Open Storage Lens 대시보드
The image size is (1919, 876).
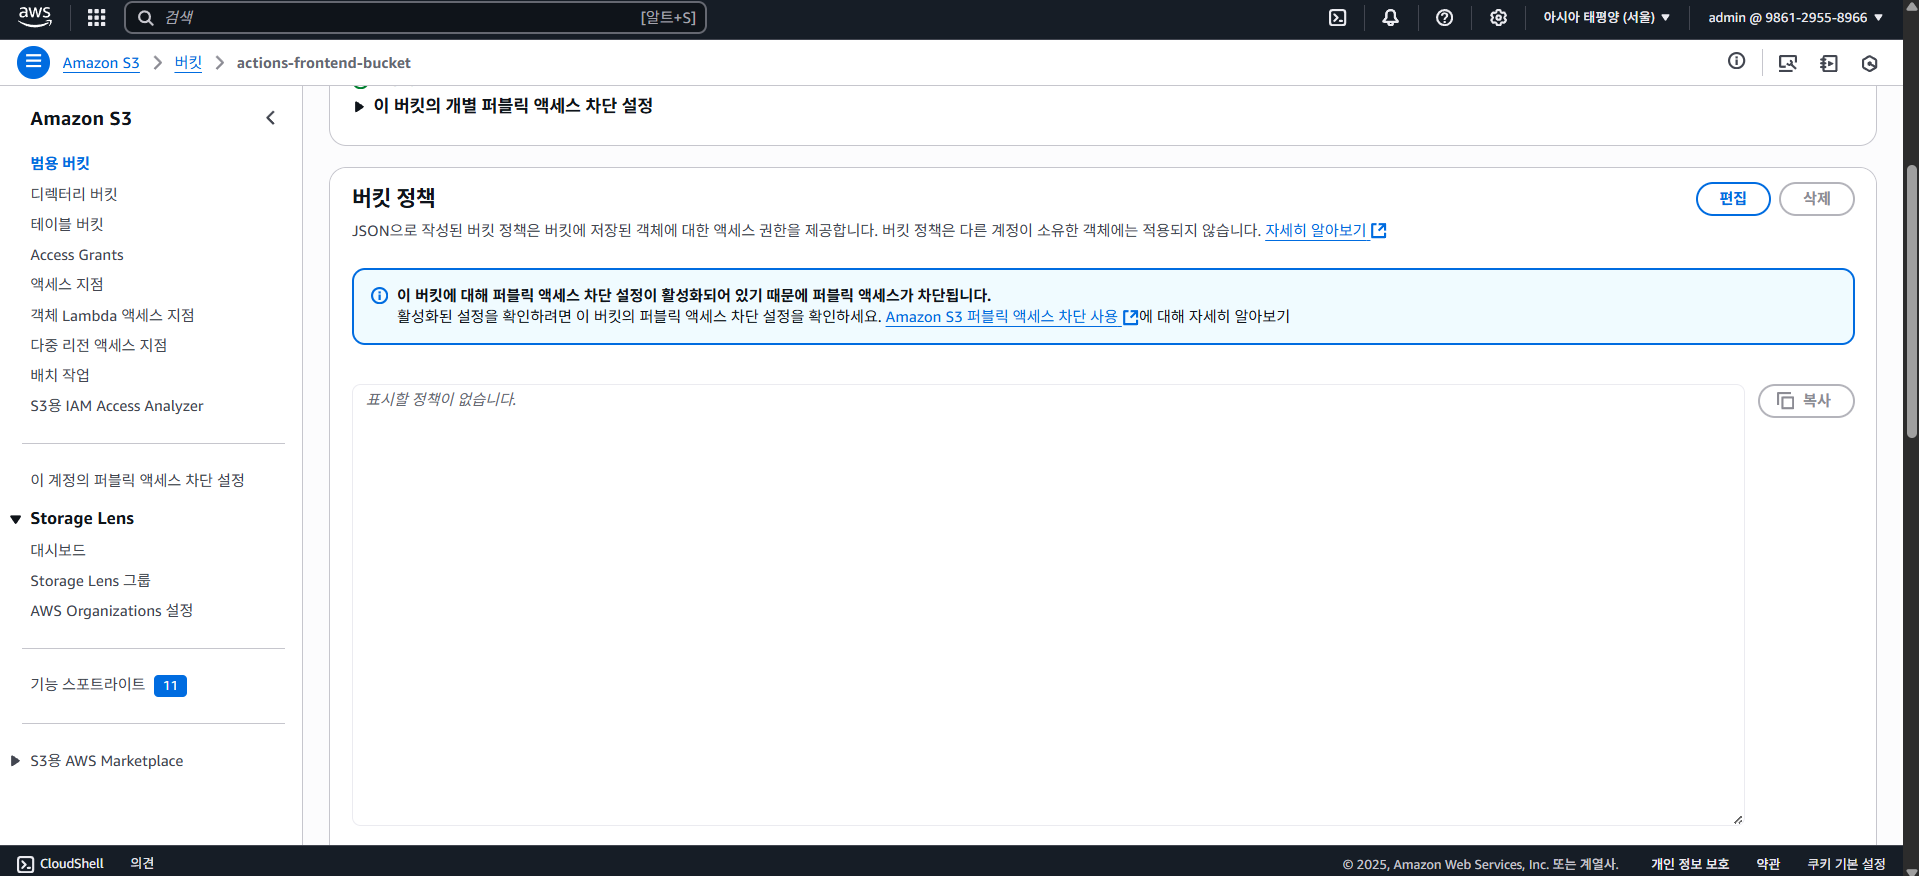(58, 550)
